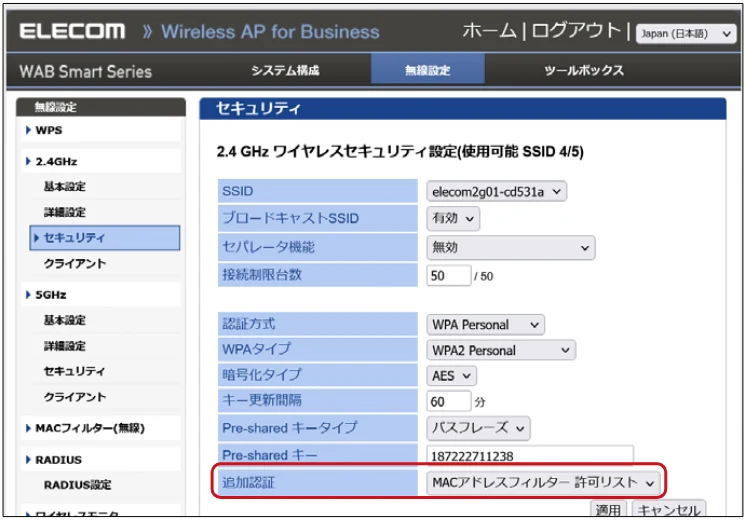The width and height of the screenshot is (746, 520).
Task: Open MACフィルター(無線) in sidebar
Action: click(89, 428)
